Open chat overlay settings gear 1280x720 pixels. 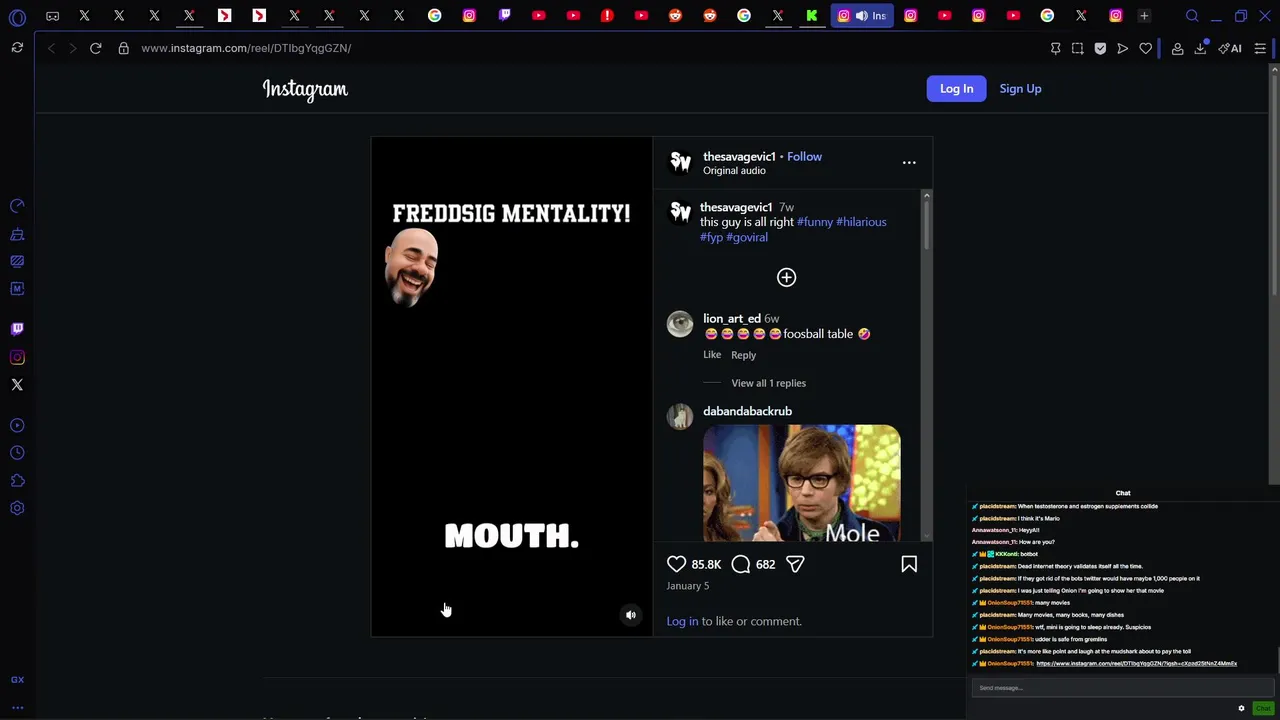[1241, 708]
